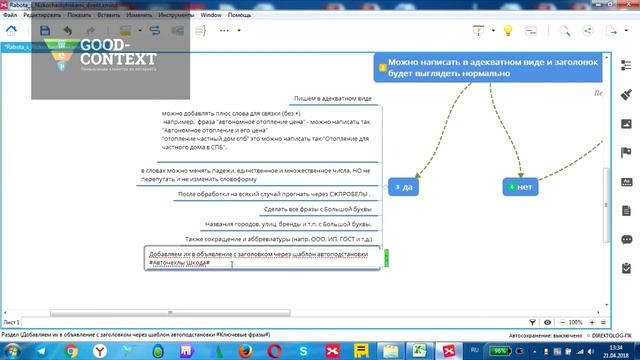
Task: Open the Format brush panel in the sidebar
Action: point(626,95)
